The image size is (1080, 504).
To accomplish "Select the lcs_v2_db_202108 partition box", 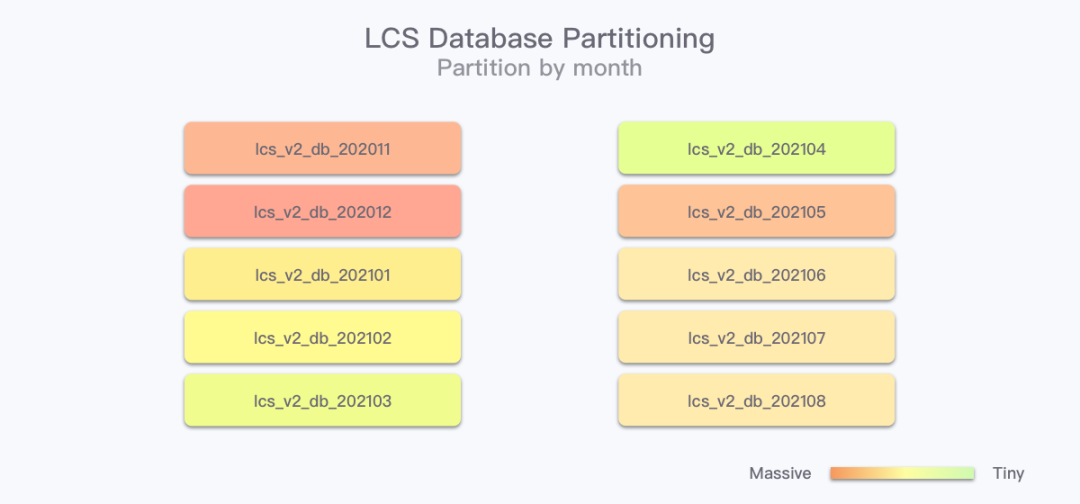I will 756,401.
